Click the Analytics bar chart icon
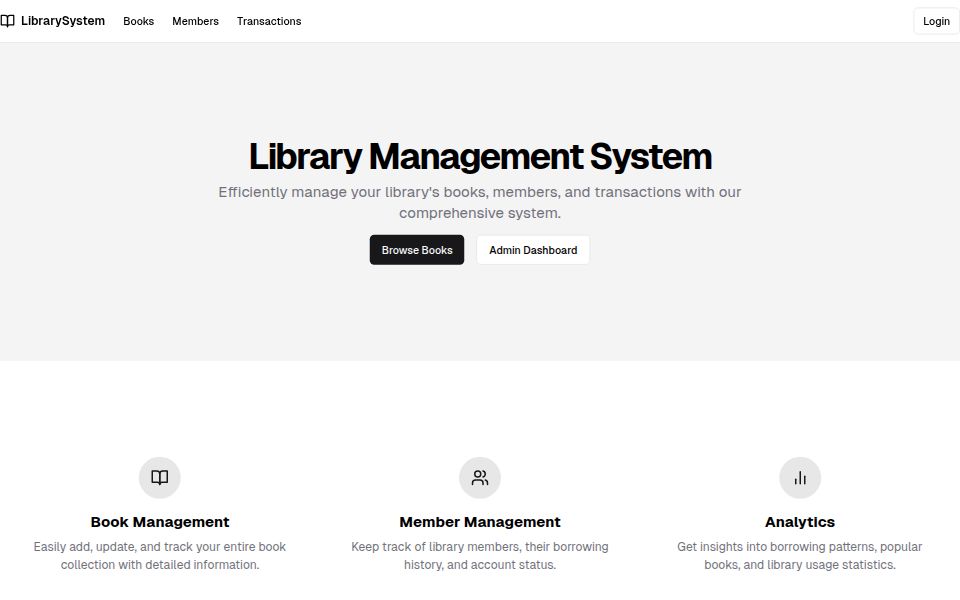The height and width of the screenshot is (600, 960). (x=800, y=478)
